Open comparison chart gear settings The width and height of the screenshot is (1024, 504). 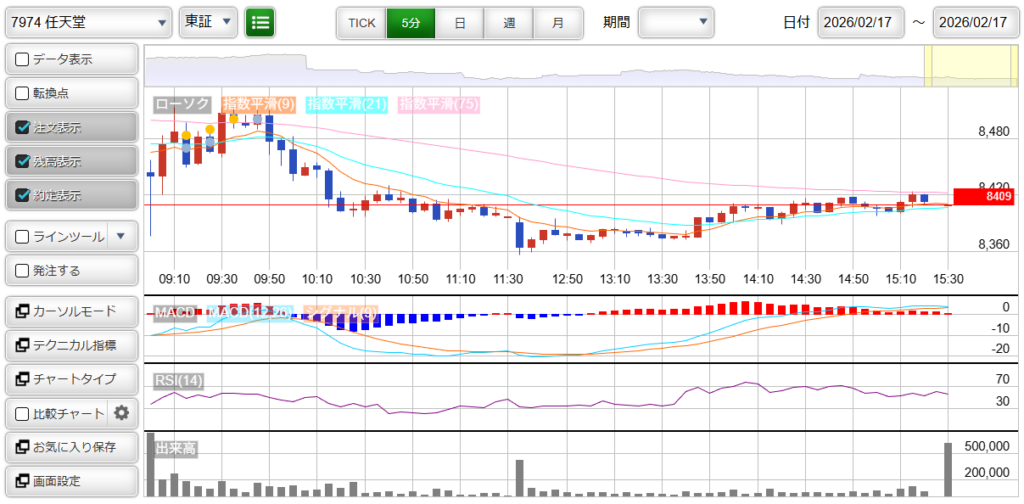coord(122,413)
